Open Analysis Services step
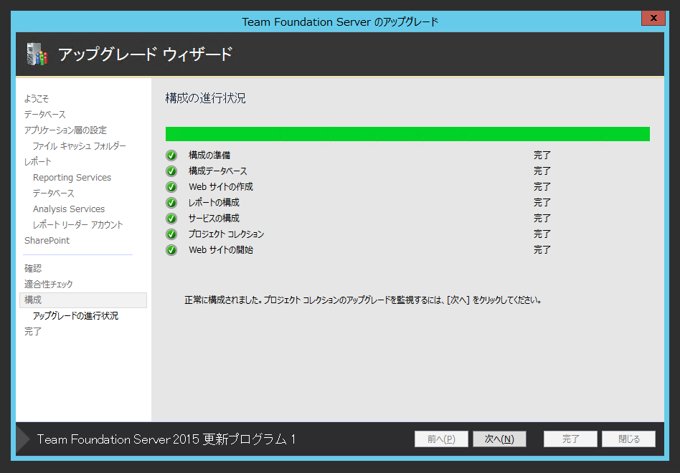Screen dimensions: 680x473 click(69, 209)
